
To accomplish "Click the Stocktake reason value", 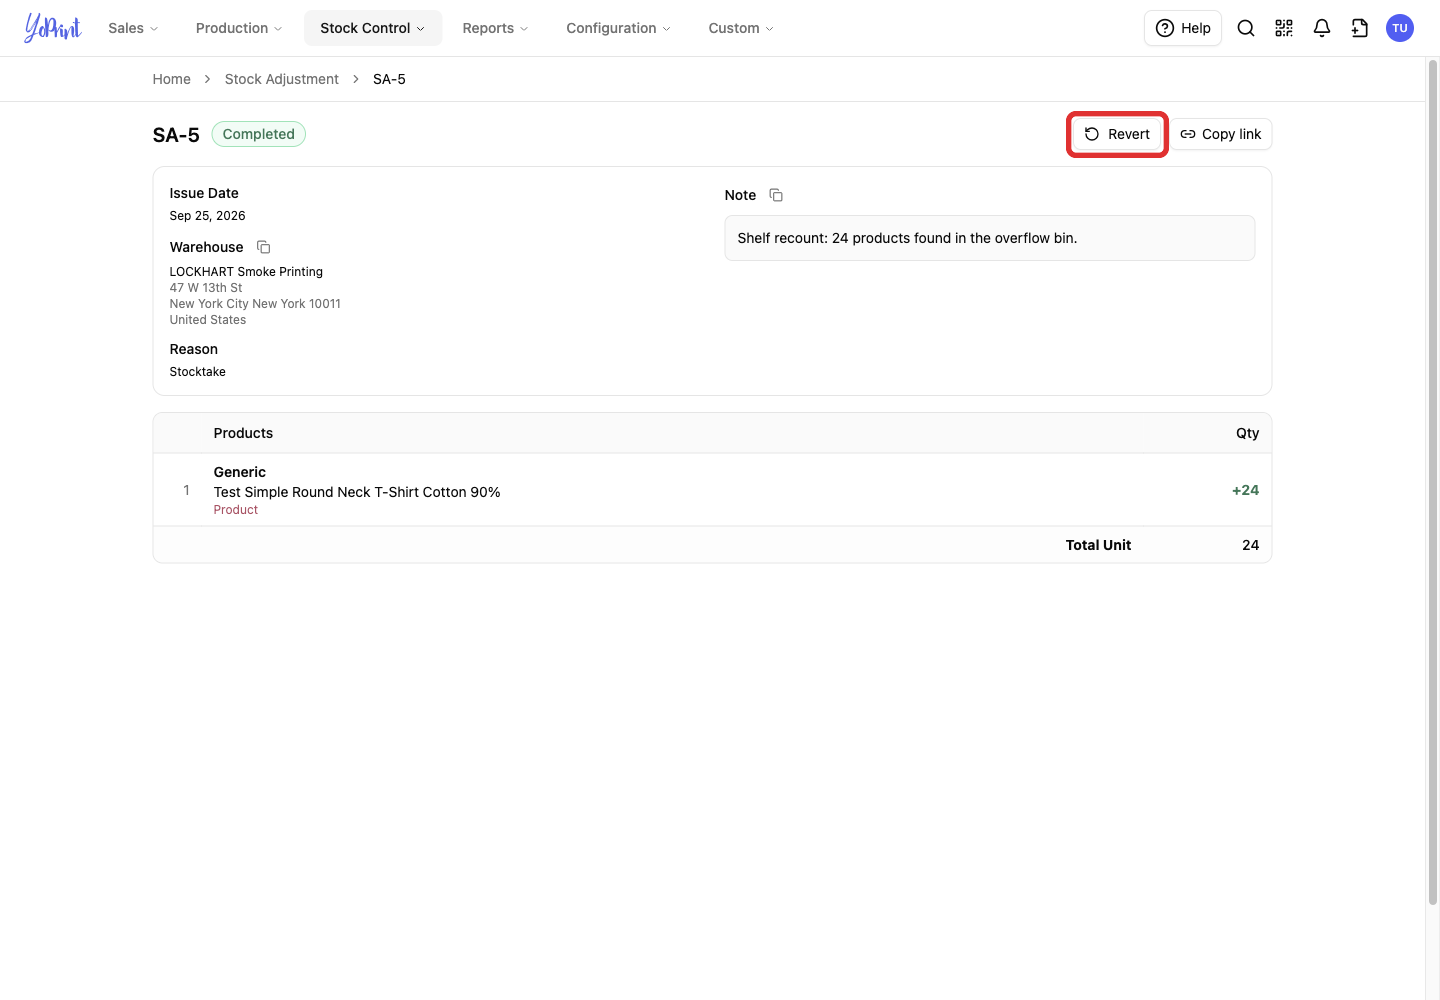I will click(198, 372).
